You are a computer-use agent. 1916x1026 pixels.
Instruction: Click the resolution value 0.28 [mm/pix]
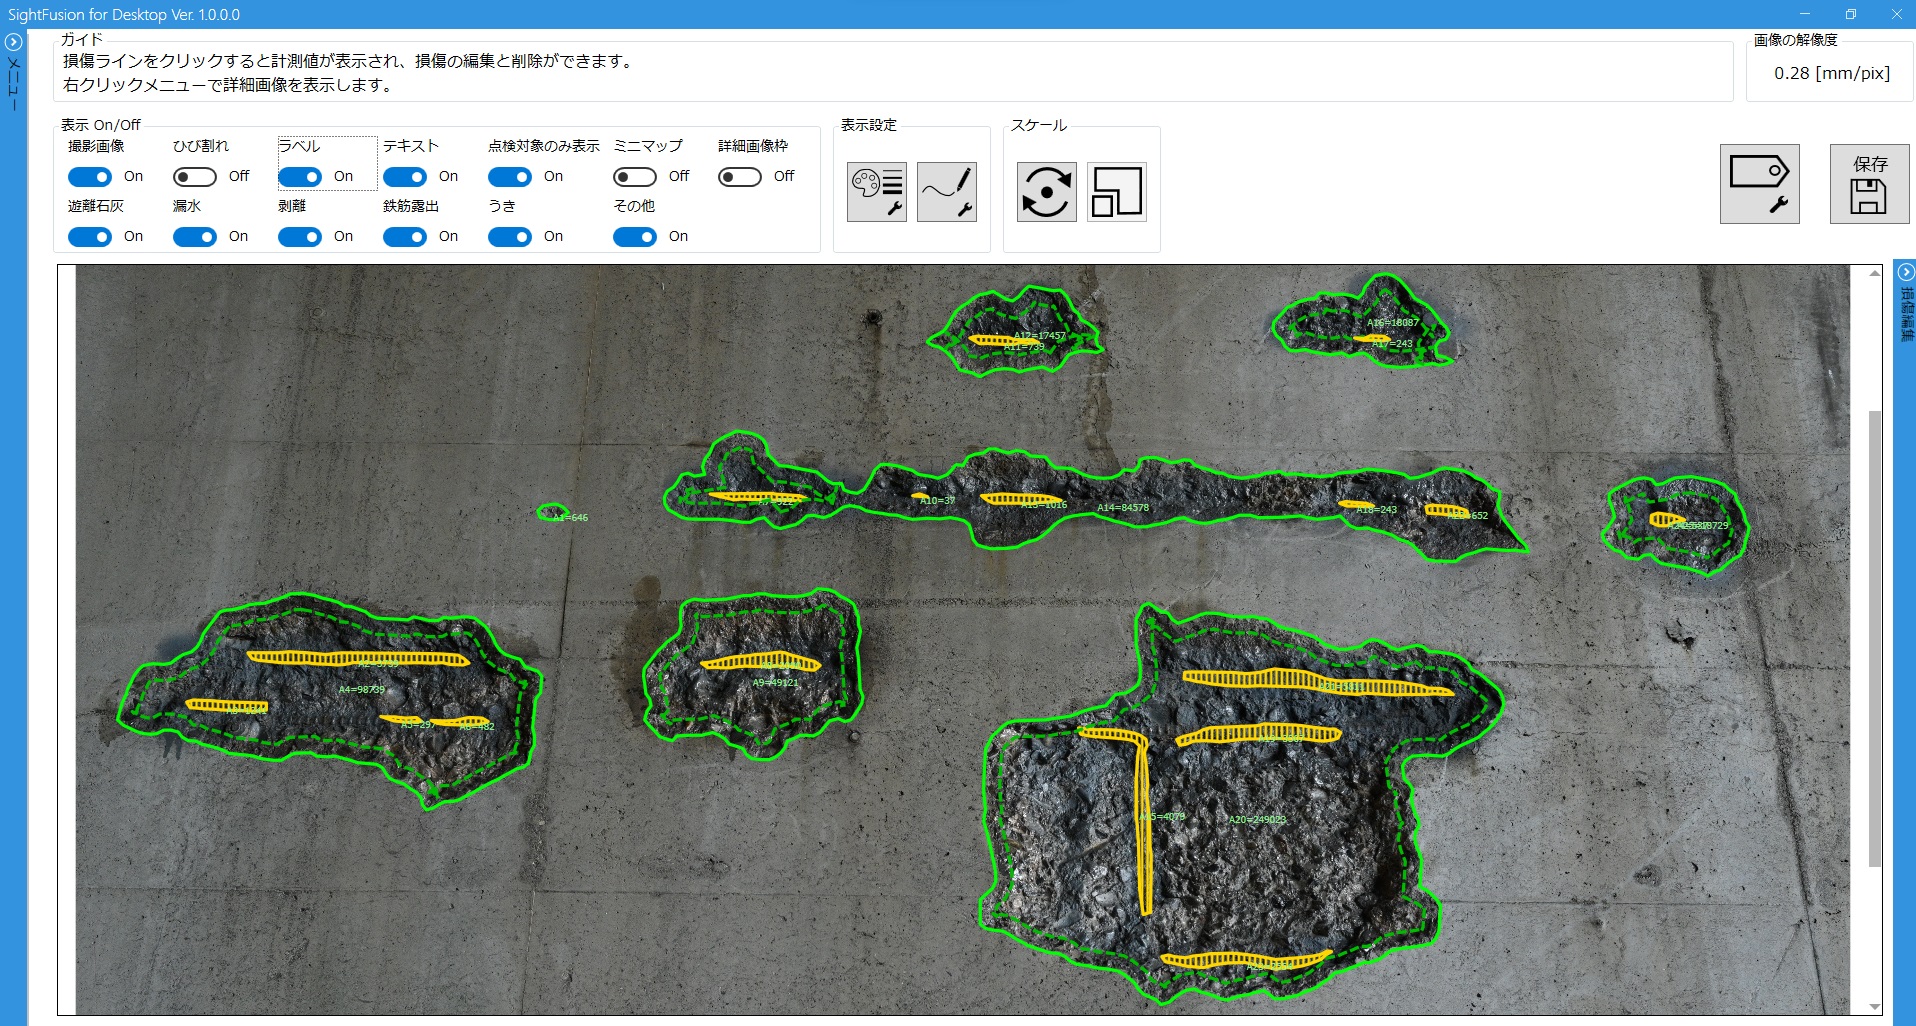1832,73
